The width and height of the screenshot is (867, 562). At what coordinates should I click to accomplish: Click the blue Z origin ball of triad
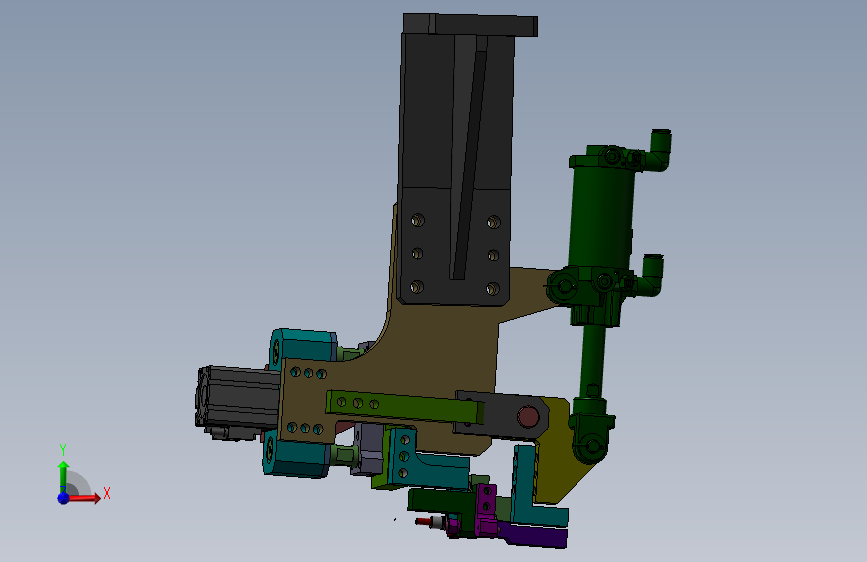(64, 498)
